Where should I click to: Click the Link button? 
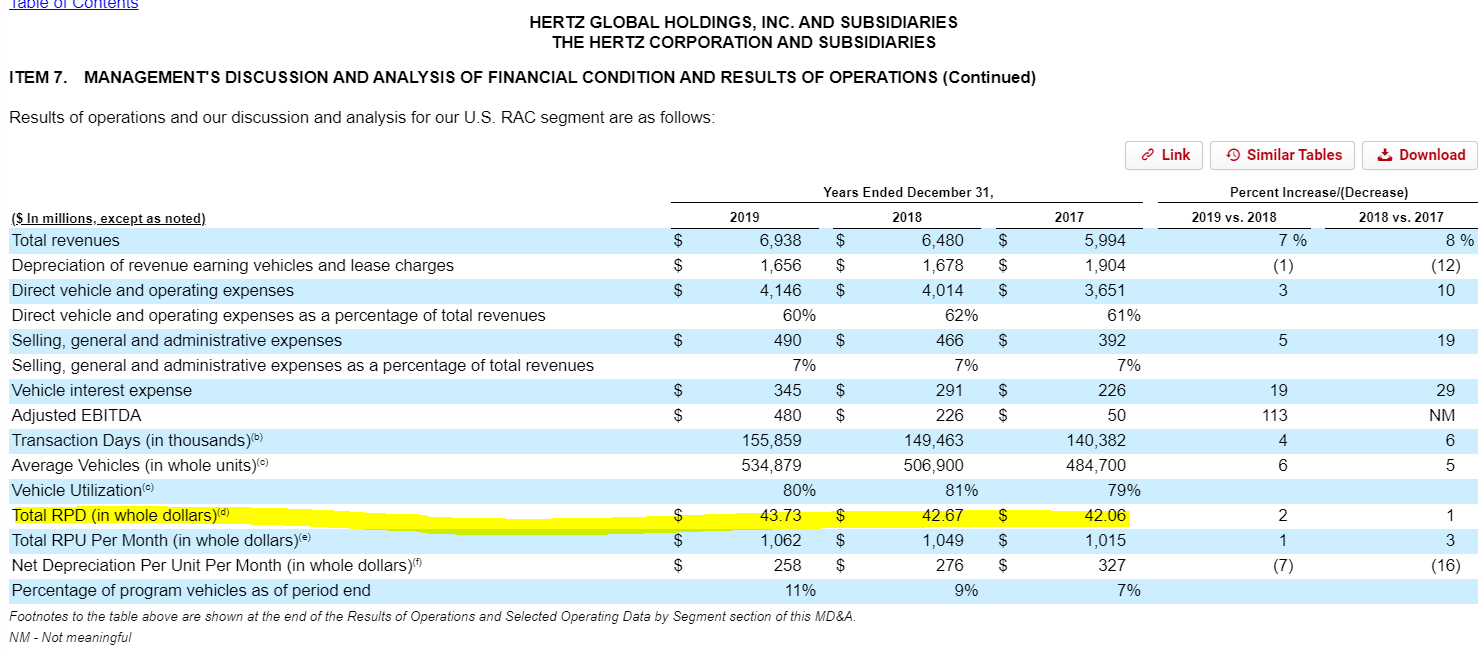[1164, 155]
